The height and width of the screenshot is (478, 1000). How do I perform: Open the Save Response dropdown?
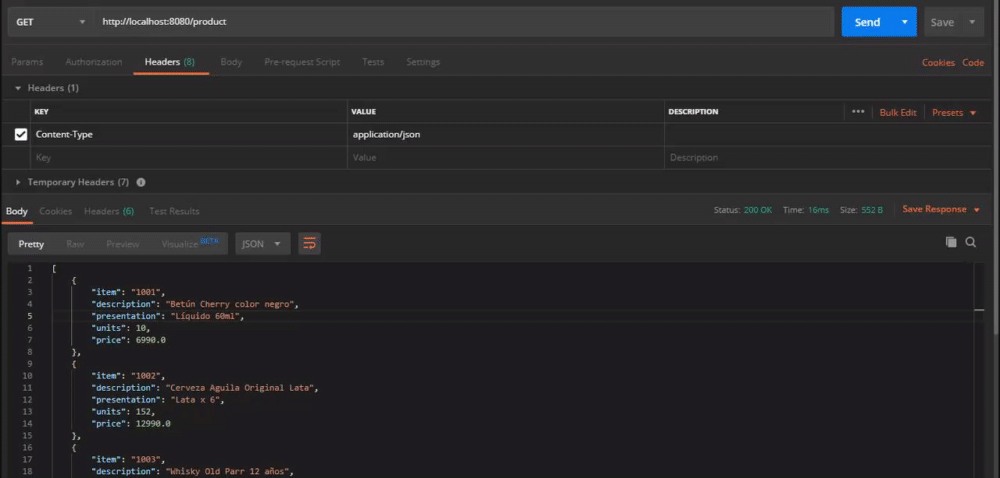tap(941, 209)
